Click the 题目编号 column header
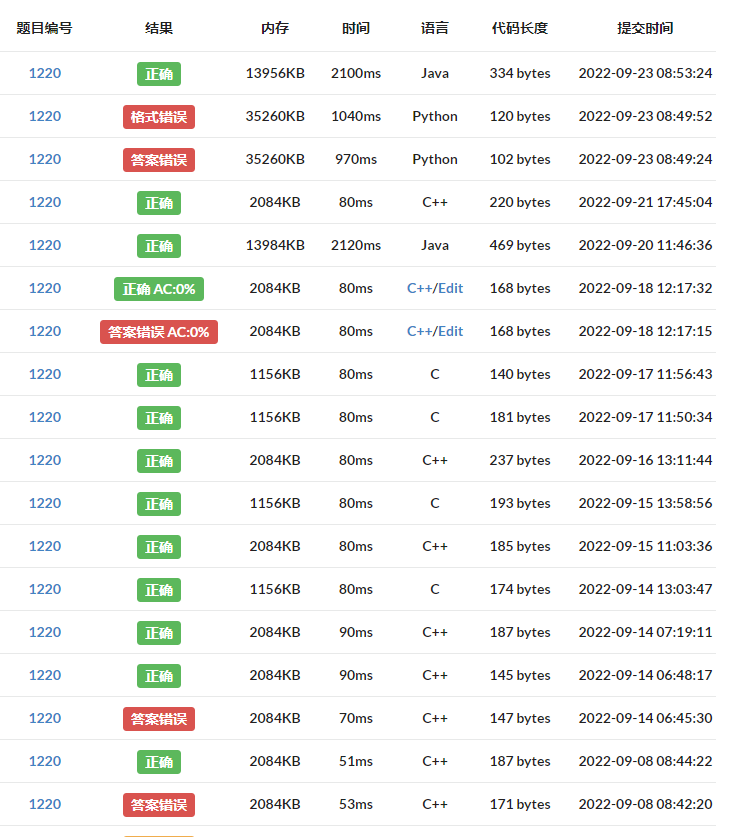The width and height of the screenshot is (729, 837). pyautogui.click(x=44, y=28)
